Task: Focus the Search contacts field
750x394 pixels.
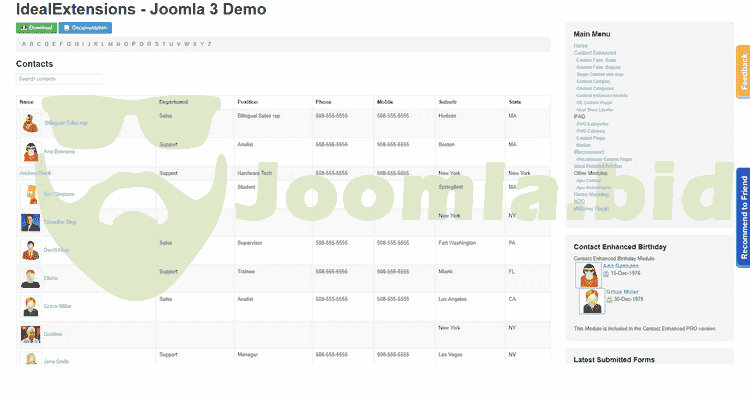Action: (x=59, y=79)
